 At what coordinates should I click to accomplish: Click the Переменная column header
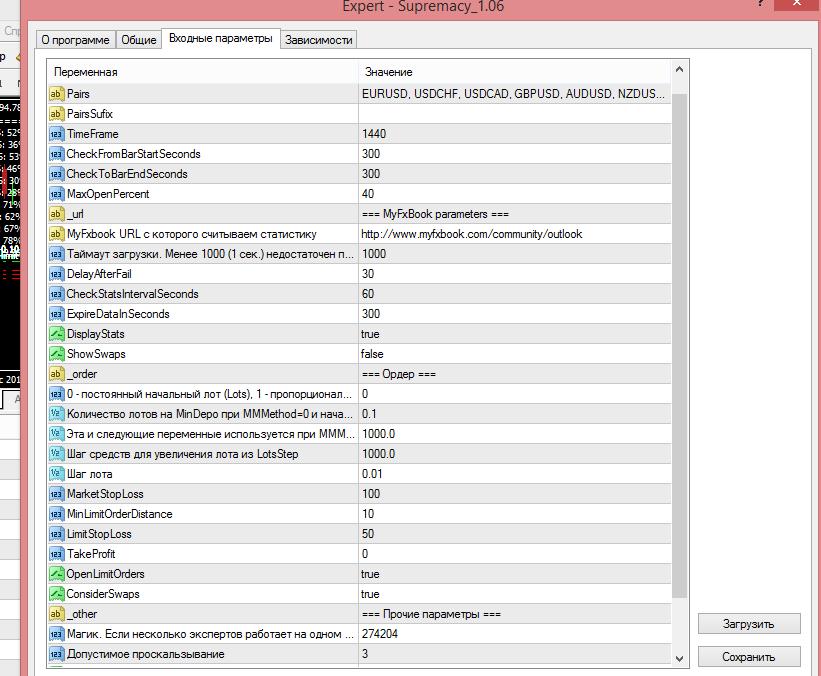(203, 72)
